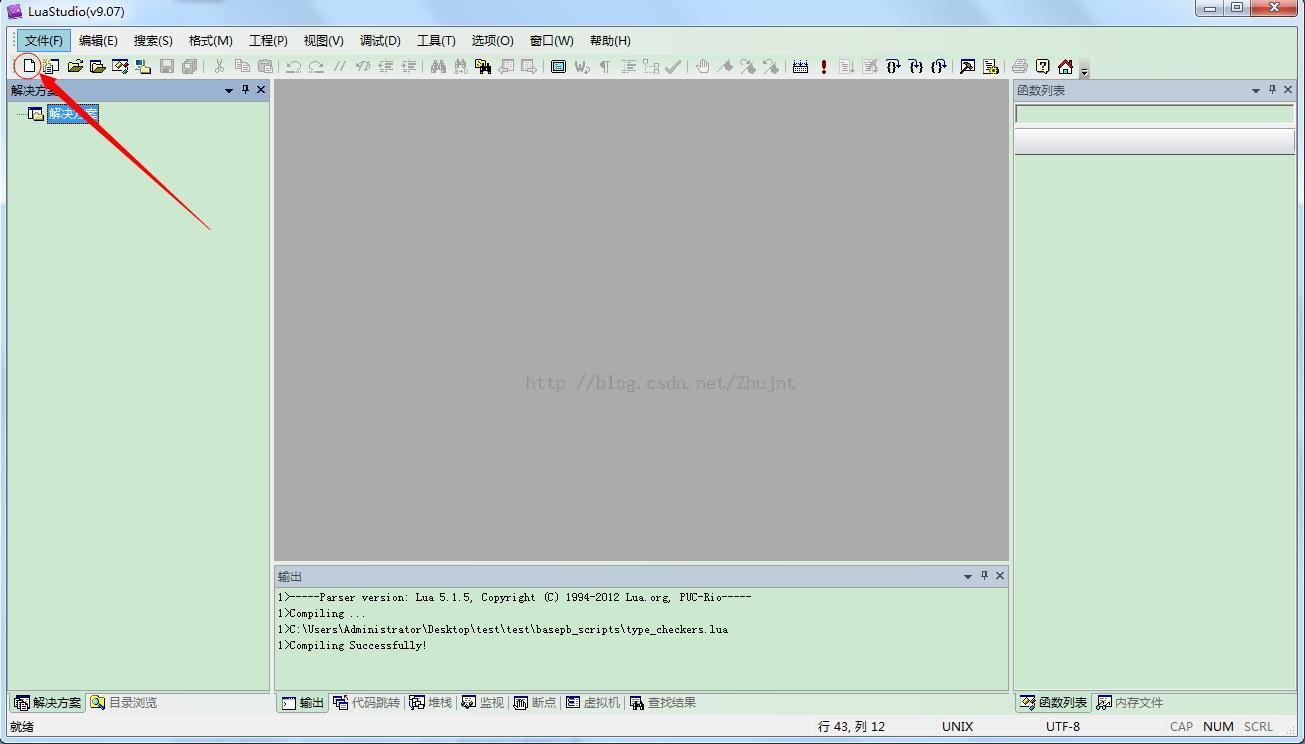Image resolution: width=1305 pixels, height=744 pixels.
Task: Click the hand icon in toolbar
Action: (x=703, y=66)
